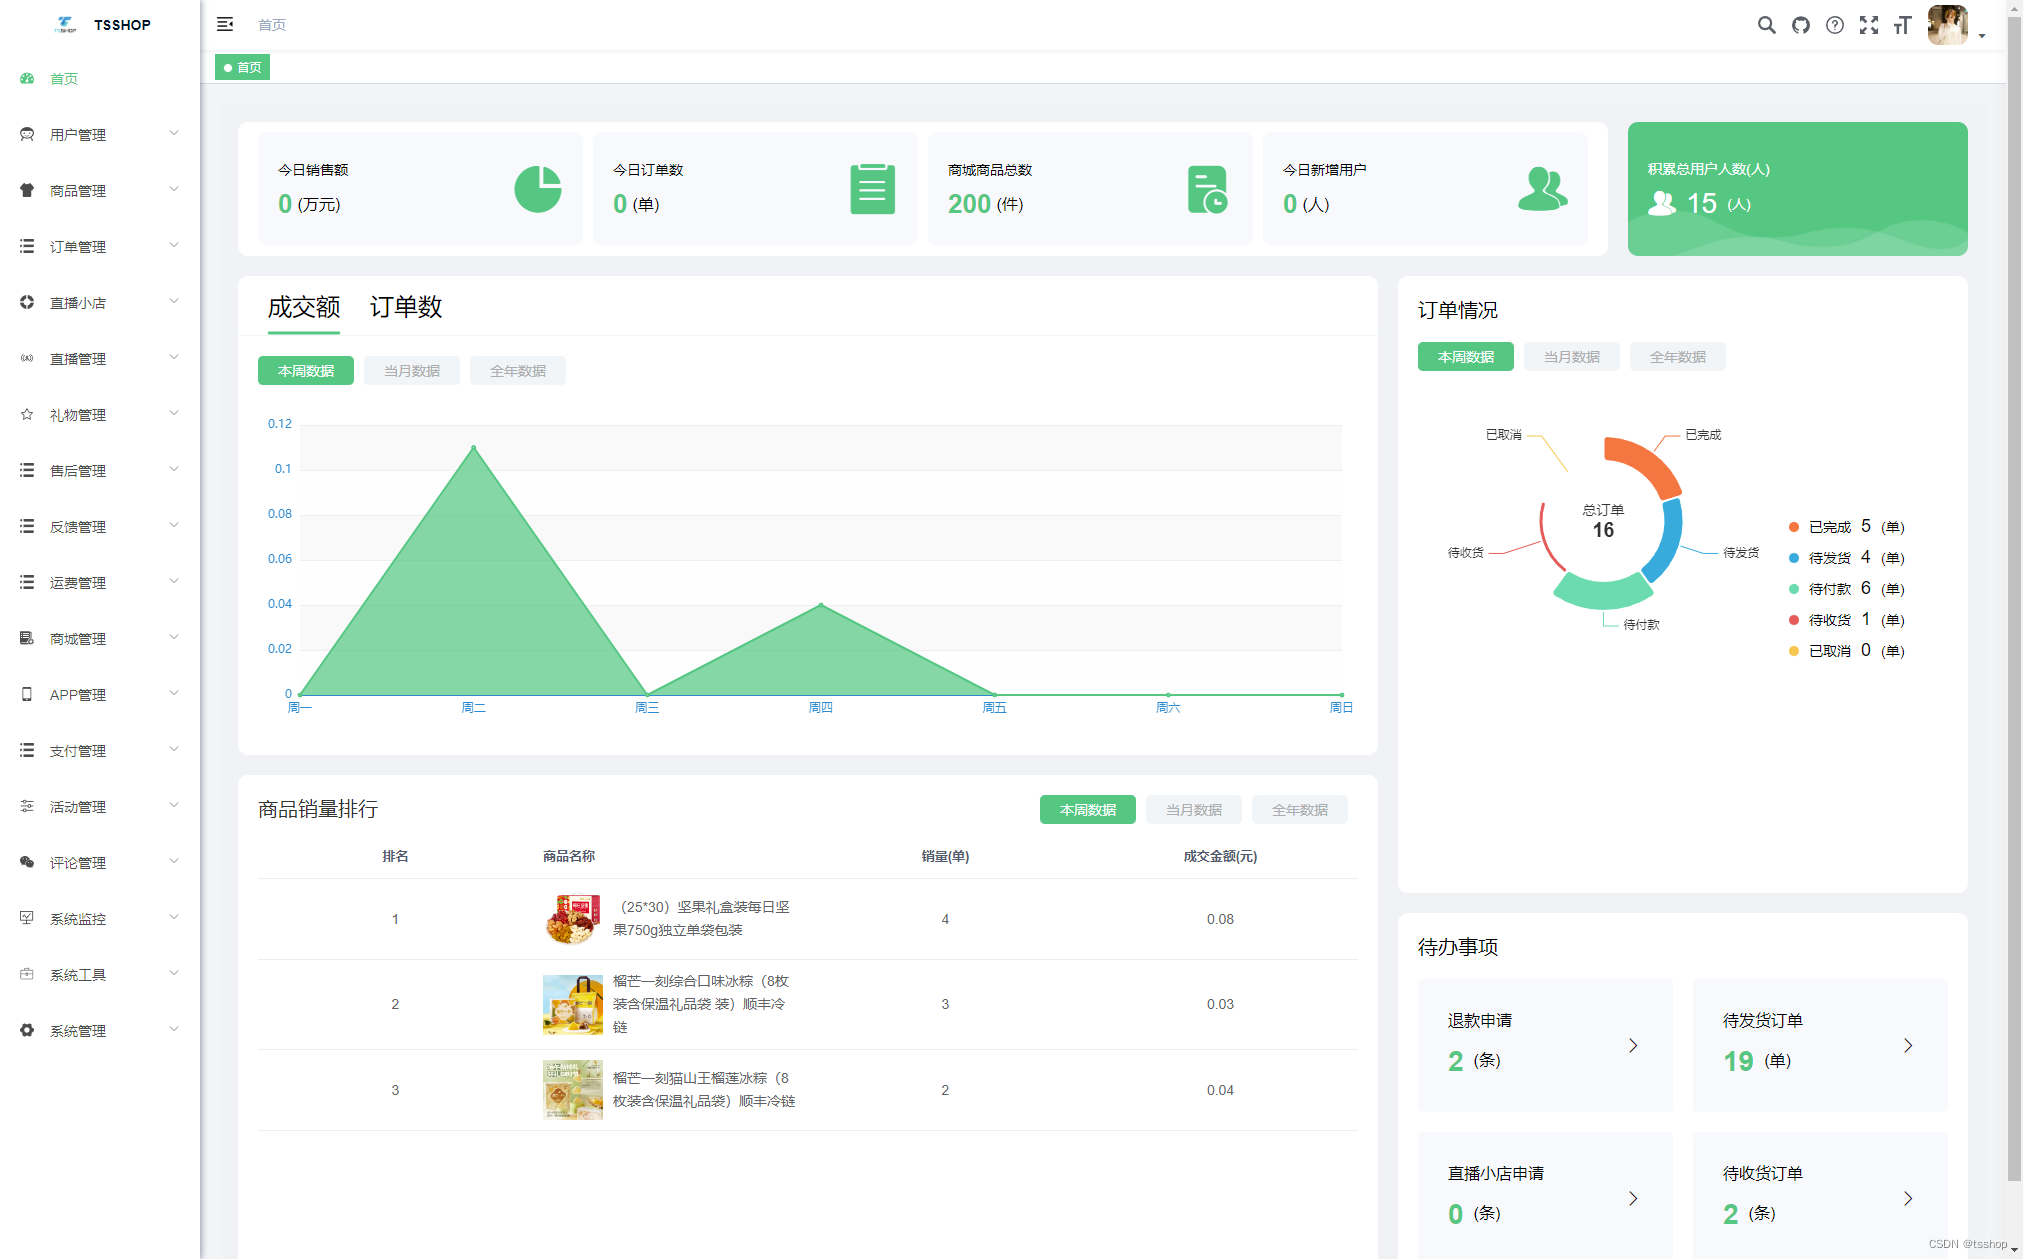The height and width of the screenshot is (1259, 2023).
Task: Open the 退款申请 pending card
Action: (x=1544, y=1045)
